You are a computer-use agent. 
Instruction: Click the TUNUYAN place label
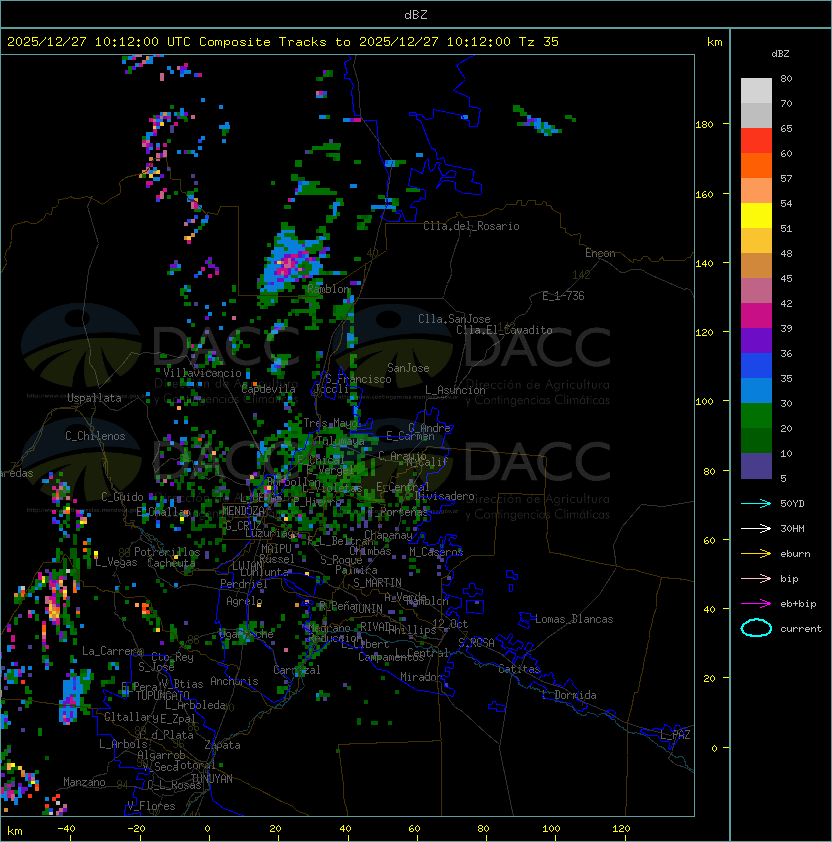point(211,778)
